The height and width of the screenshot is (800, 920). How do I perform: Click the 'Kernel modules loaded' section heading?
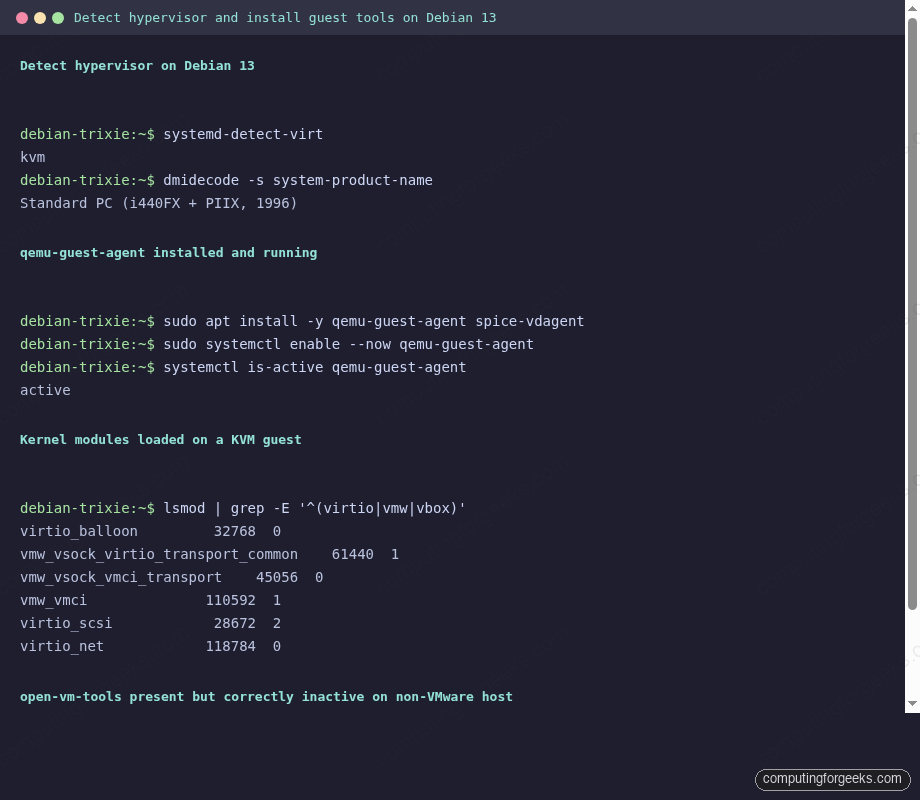(161, 439)
